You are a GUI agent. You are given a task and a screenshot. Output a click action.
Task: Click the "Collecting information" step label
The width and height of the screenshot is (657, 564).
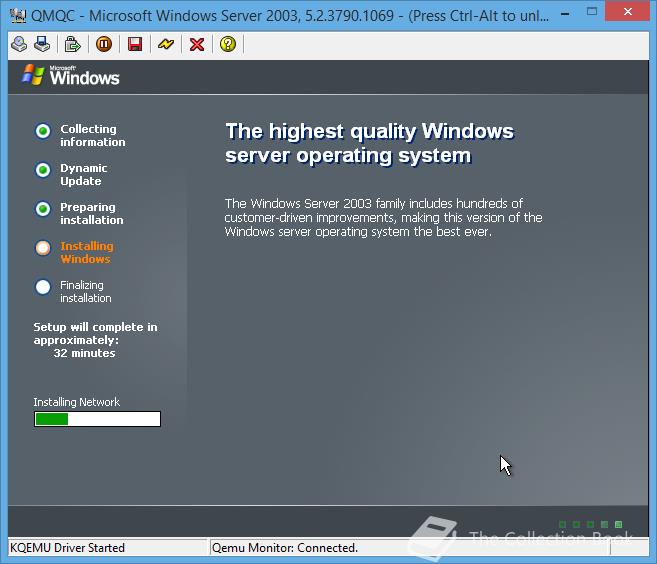(93, 135)
